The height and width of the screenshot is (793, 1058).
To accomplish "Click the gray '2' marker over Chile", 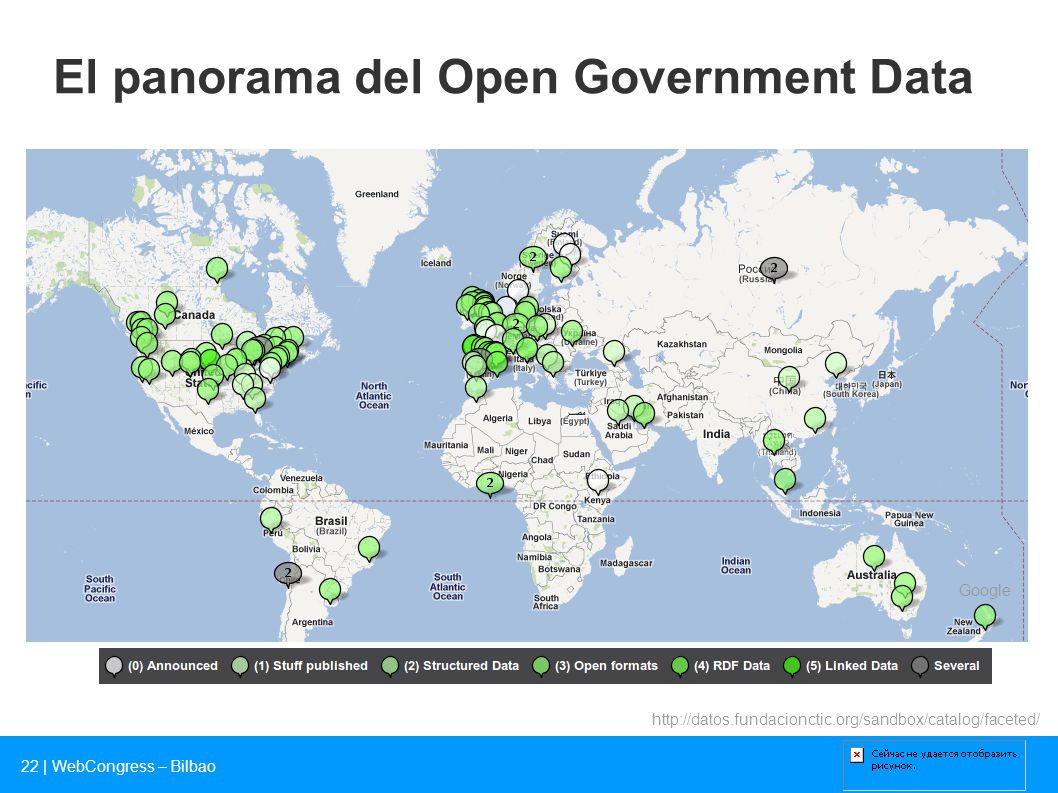I will tap(287, 574).
